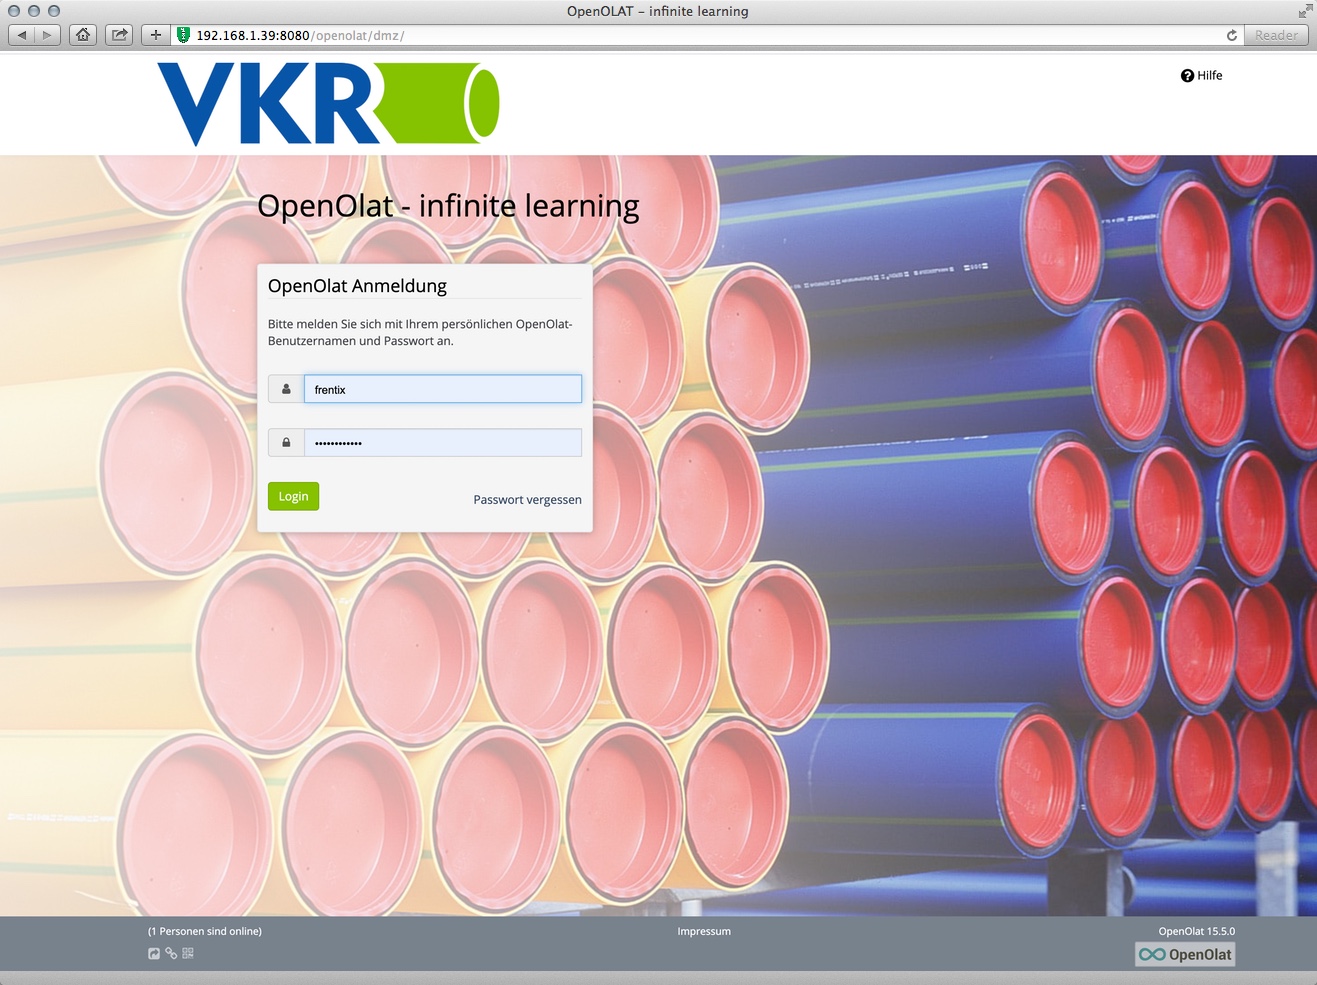Click the user icon beside the username field
Screen dimensions: 1317x985
pos(286,389)
